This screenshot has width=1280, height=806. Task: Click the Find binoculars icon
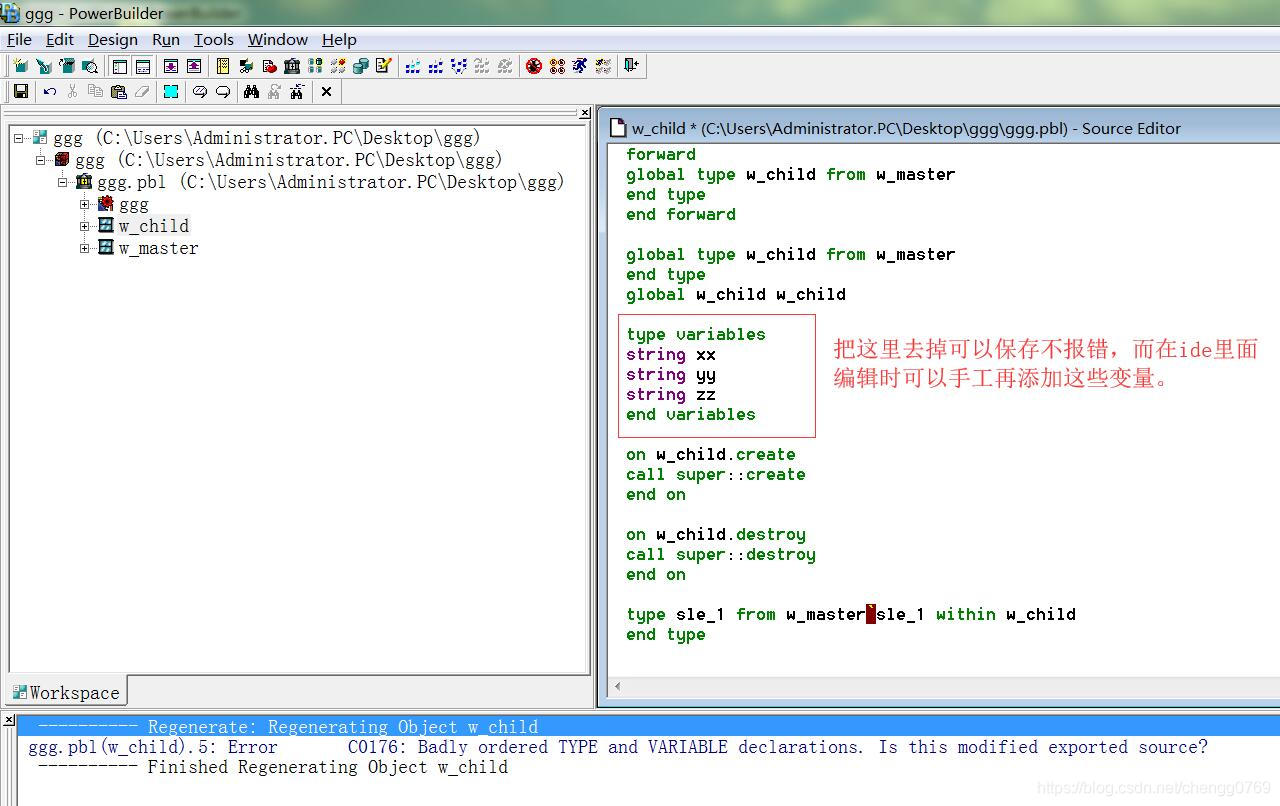pos(251,92)
